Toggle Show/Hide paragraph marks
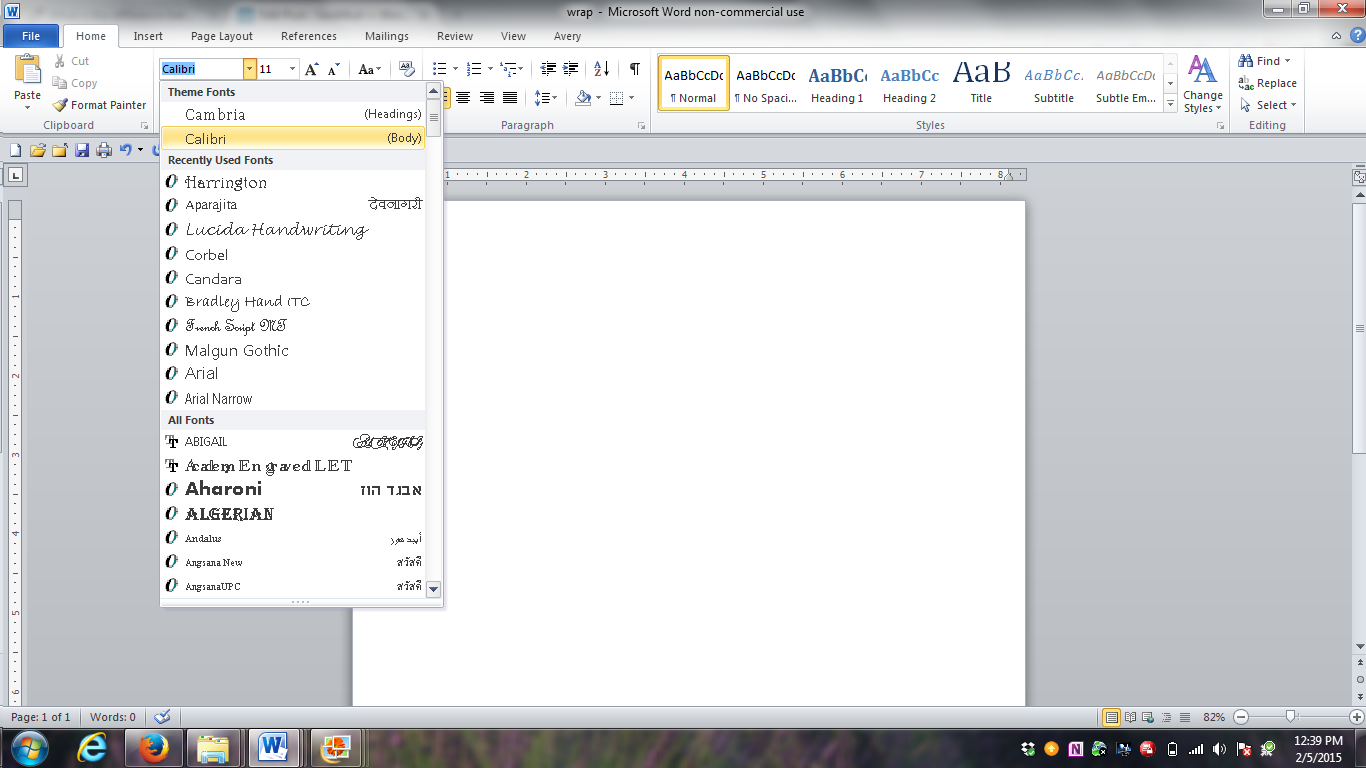Viewport: 1366px width, 768px height. click(634, 69)
